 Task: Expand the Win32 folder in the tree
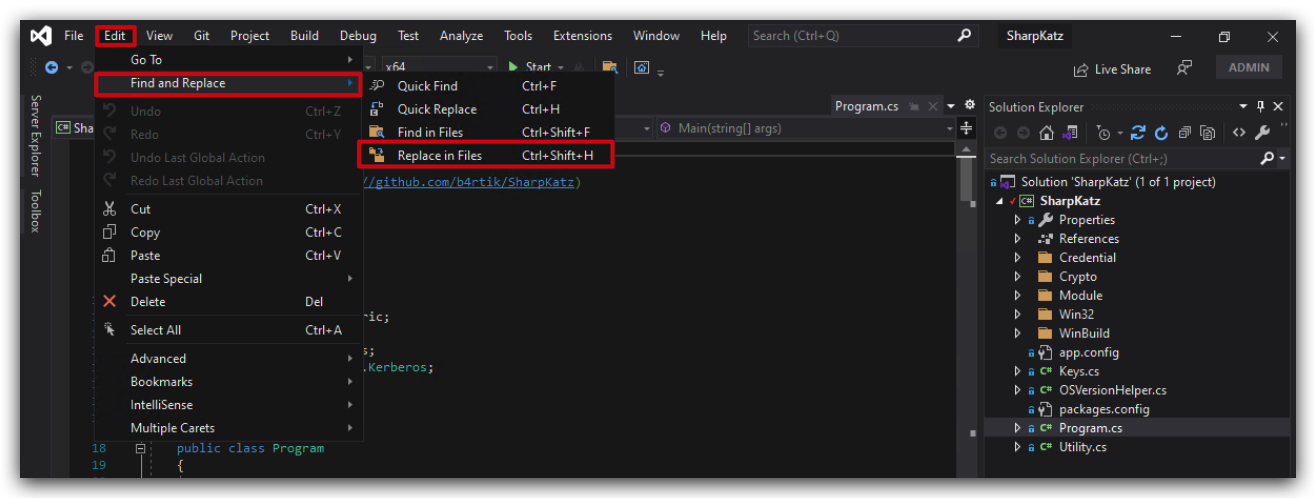click(1018, 315)
